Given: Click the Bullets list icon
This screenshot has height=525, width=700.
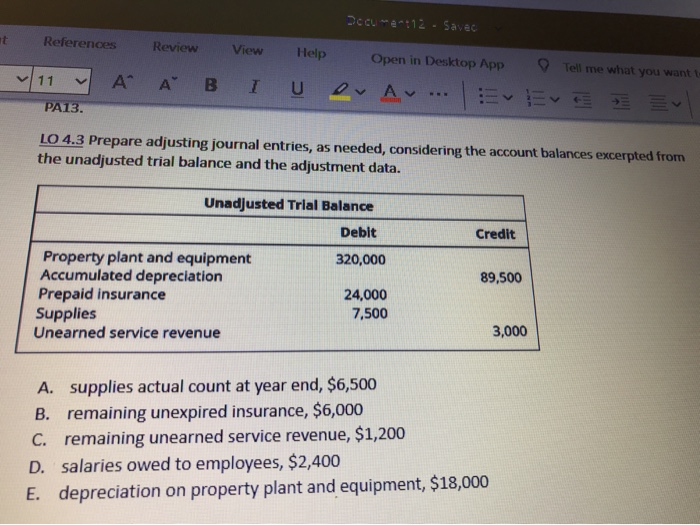Looking at the screenshot, I should tap(488, 96).
